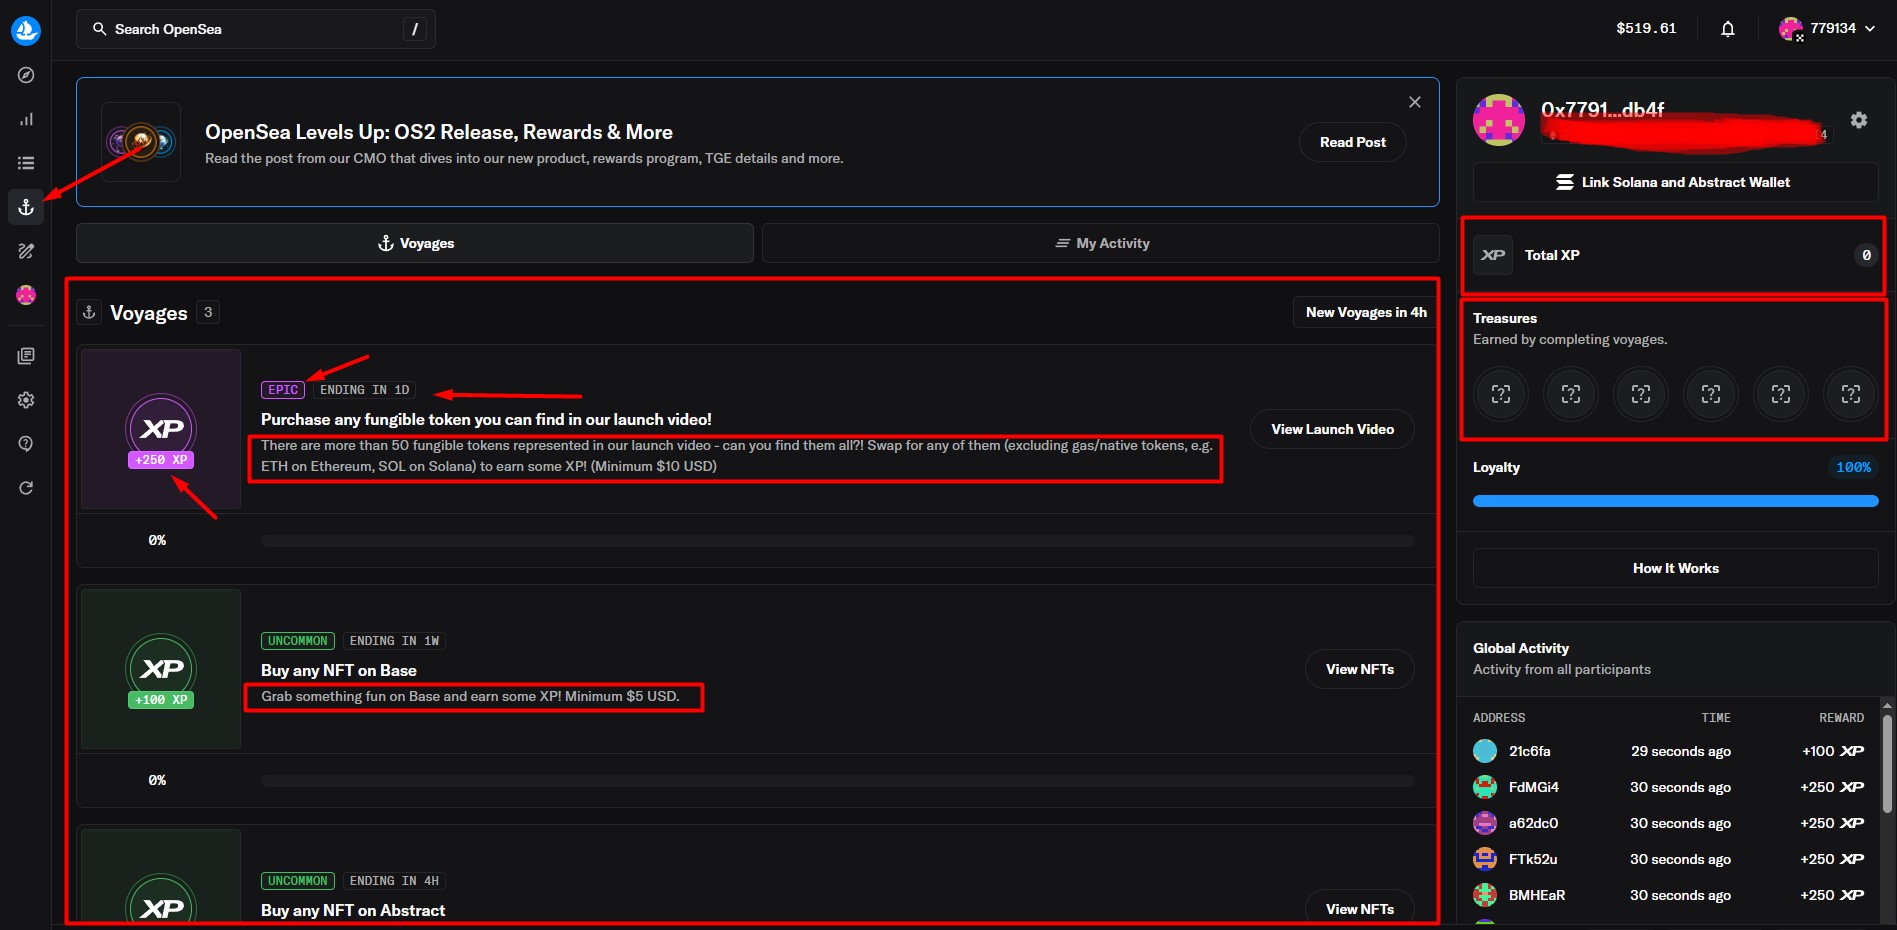The image size is (1897, 930).
Task: Open the How It Works button
Action: coord(1675,568)
